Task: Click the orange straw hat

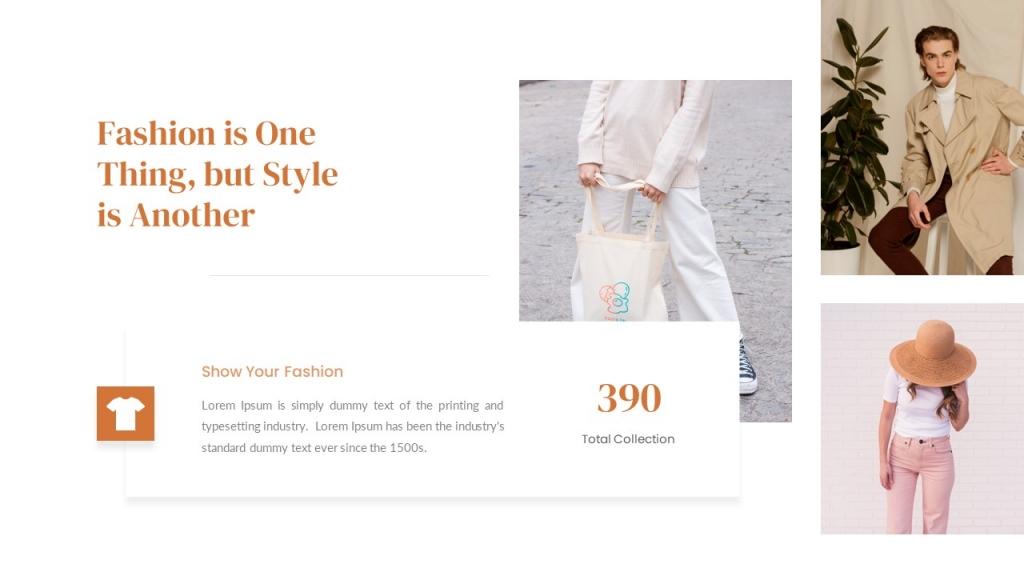Action: pyautogui.click(x=933, y=353)
